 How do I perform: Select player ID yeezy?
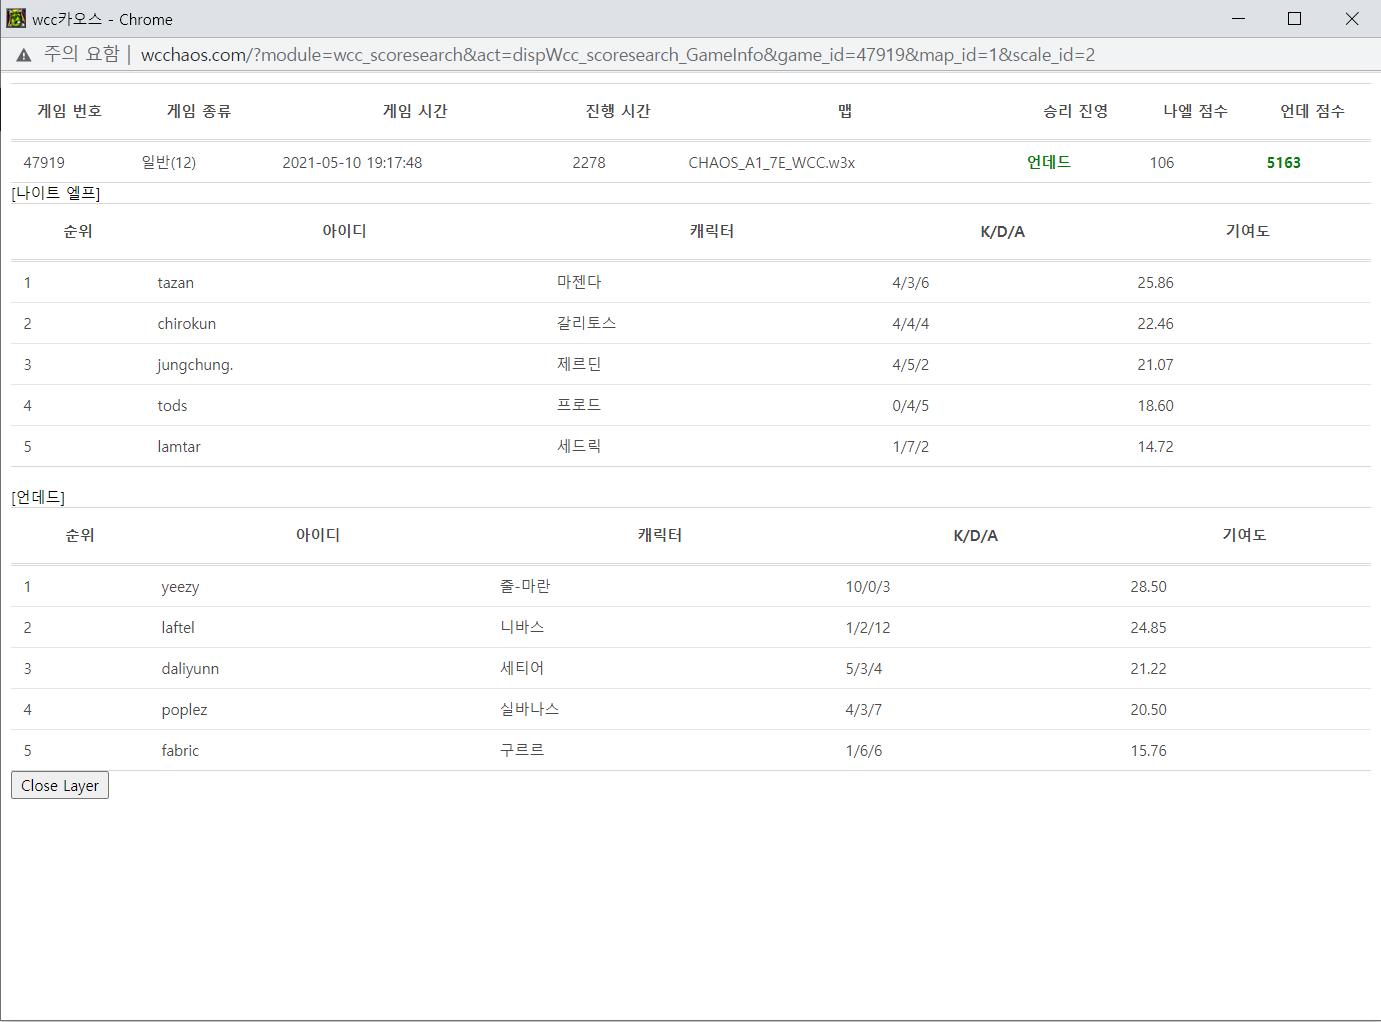point(180,586)
